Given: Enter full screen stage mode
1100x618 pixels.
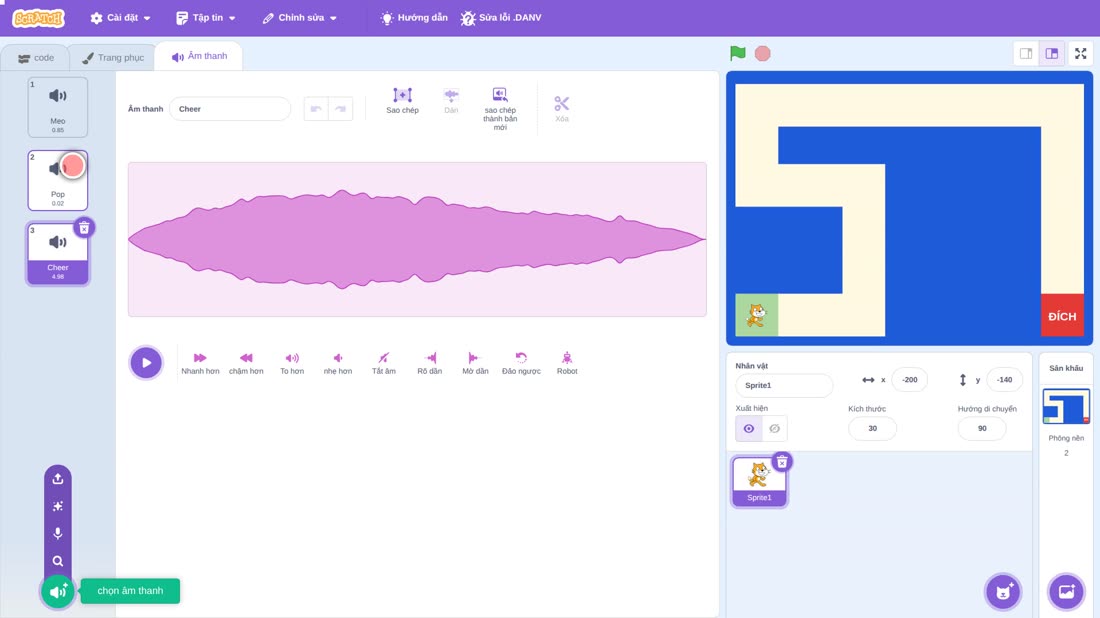Looking at the screenshot, I should [1080, 53].
